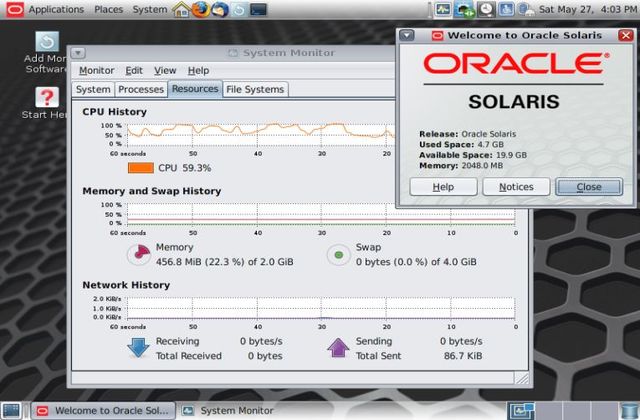Click the Swap pie chart color picker
This screenshot has height=420, width=640.
point(338,255)
